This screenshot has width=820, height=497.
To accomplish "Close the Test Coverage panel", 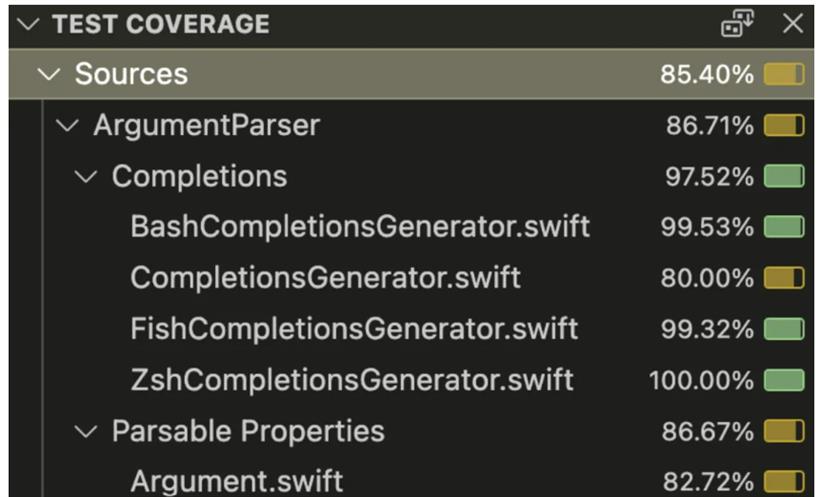I will click(x=793, y=24).
